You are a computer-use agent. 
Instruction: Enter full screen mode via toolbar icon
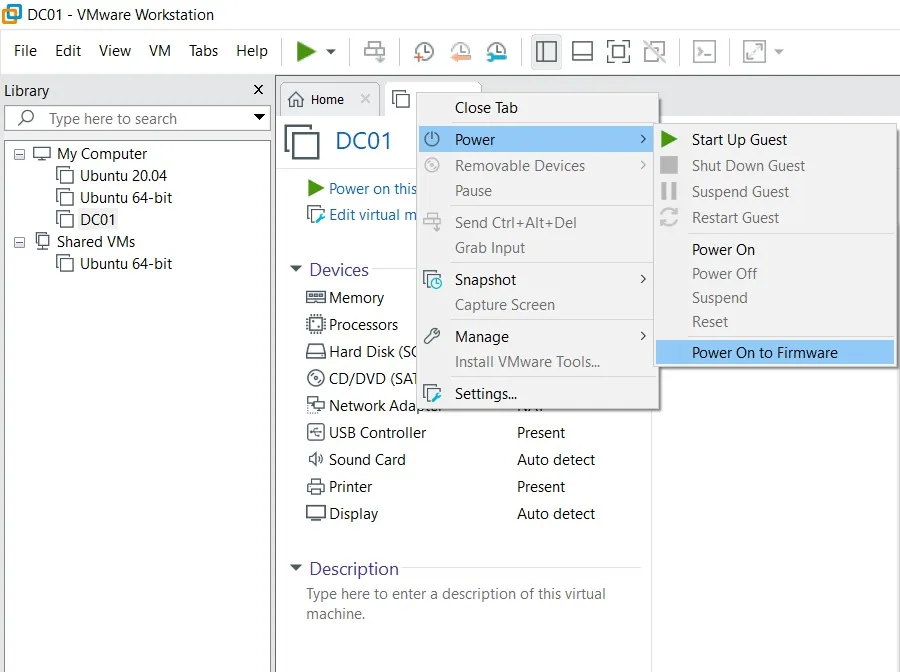point(618,52)
